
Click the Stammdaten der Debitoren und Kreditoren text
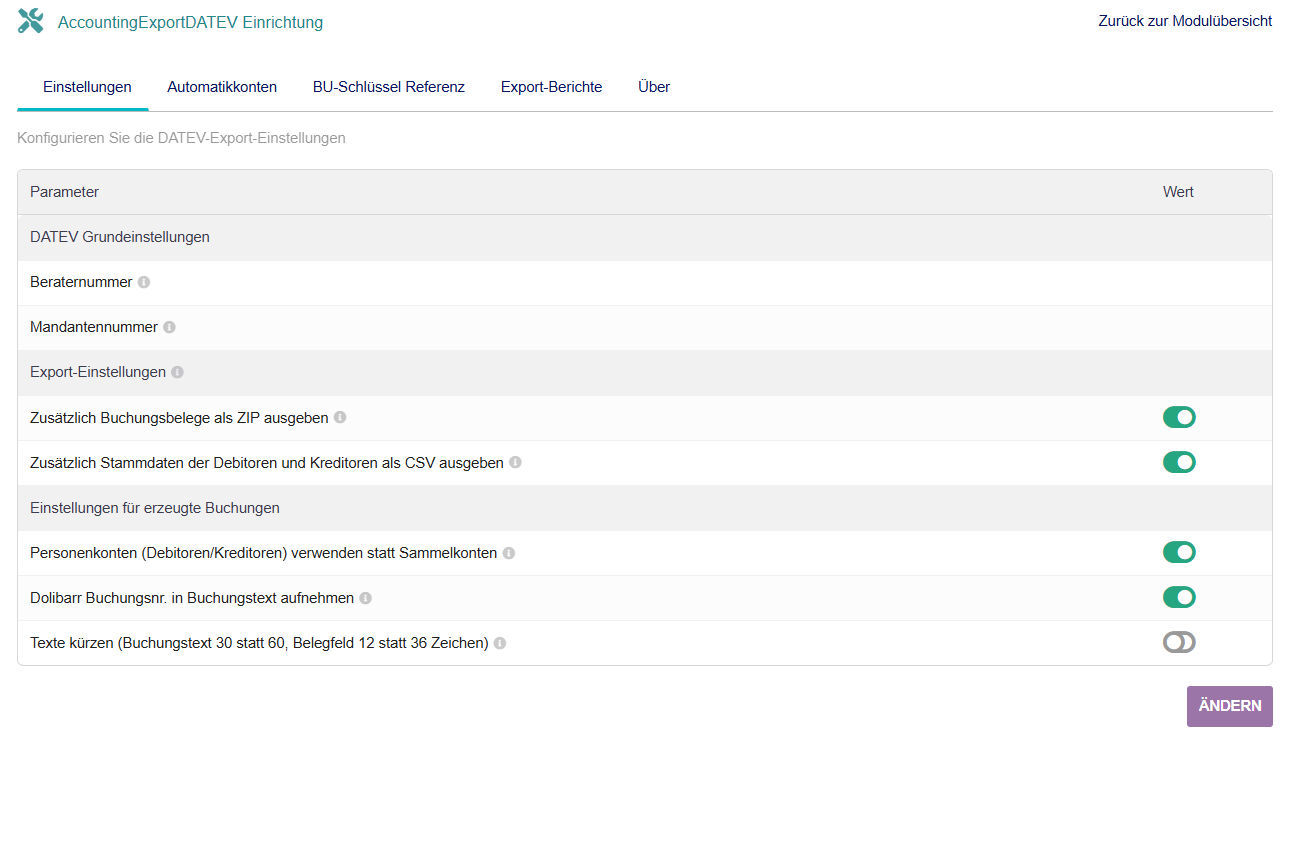tap(267, 463)
